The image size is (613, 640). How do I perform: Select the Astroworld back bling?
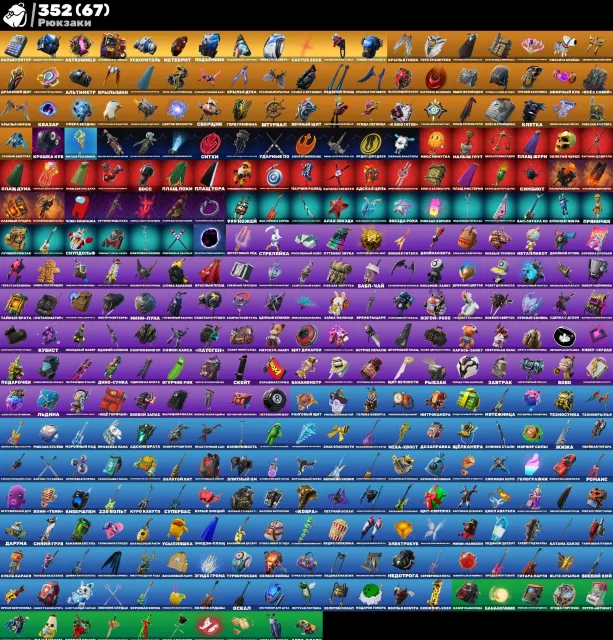80,47
